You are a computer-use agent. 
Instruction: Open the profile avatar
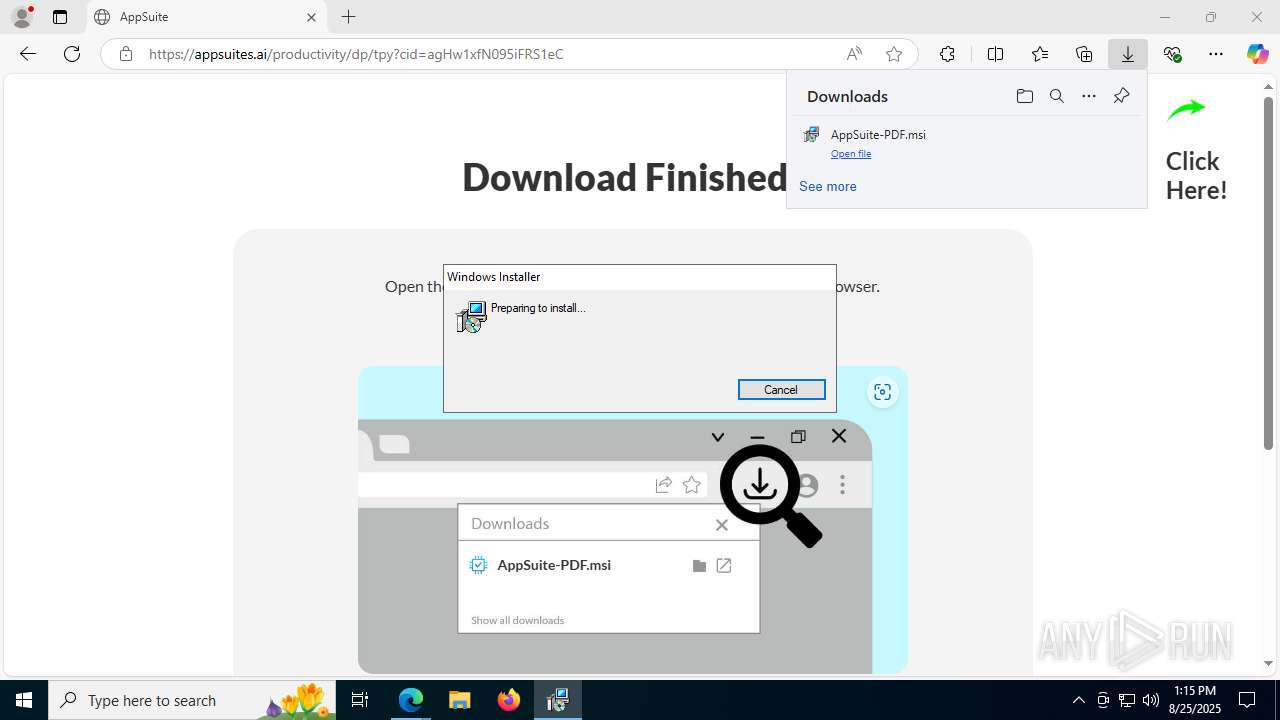tap(22, 17)
